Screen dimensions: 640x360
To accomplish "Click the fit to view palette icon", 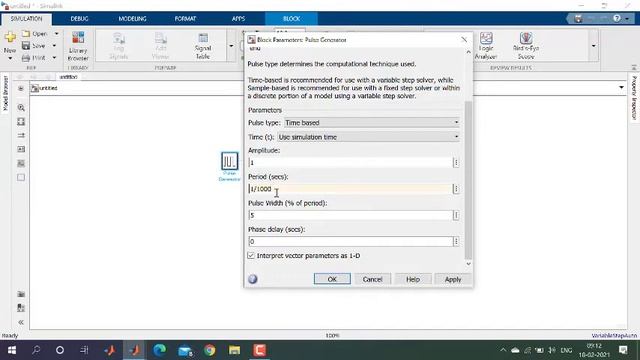I will (x=21, y=122).
